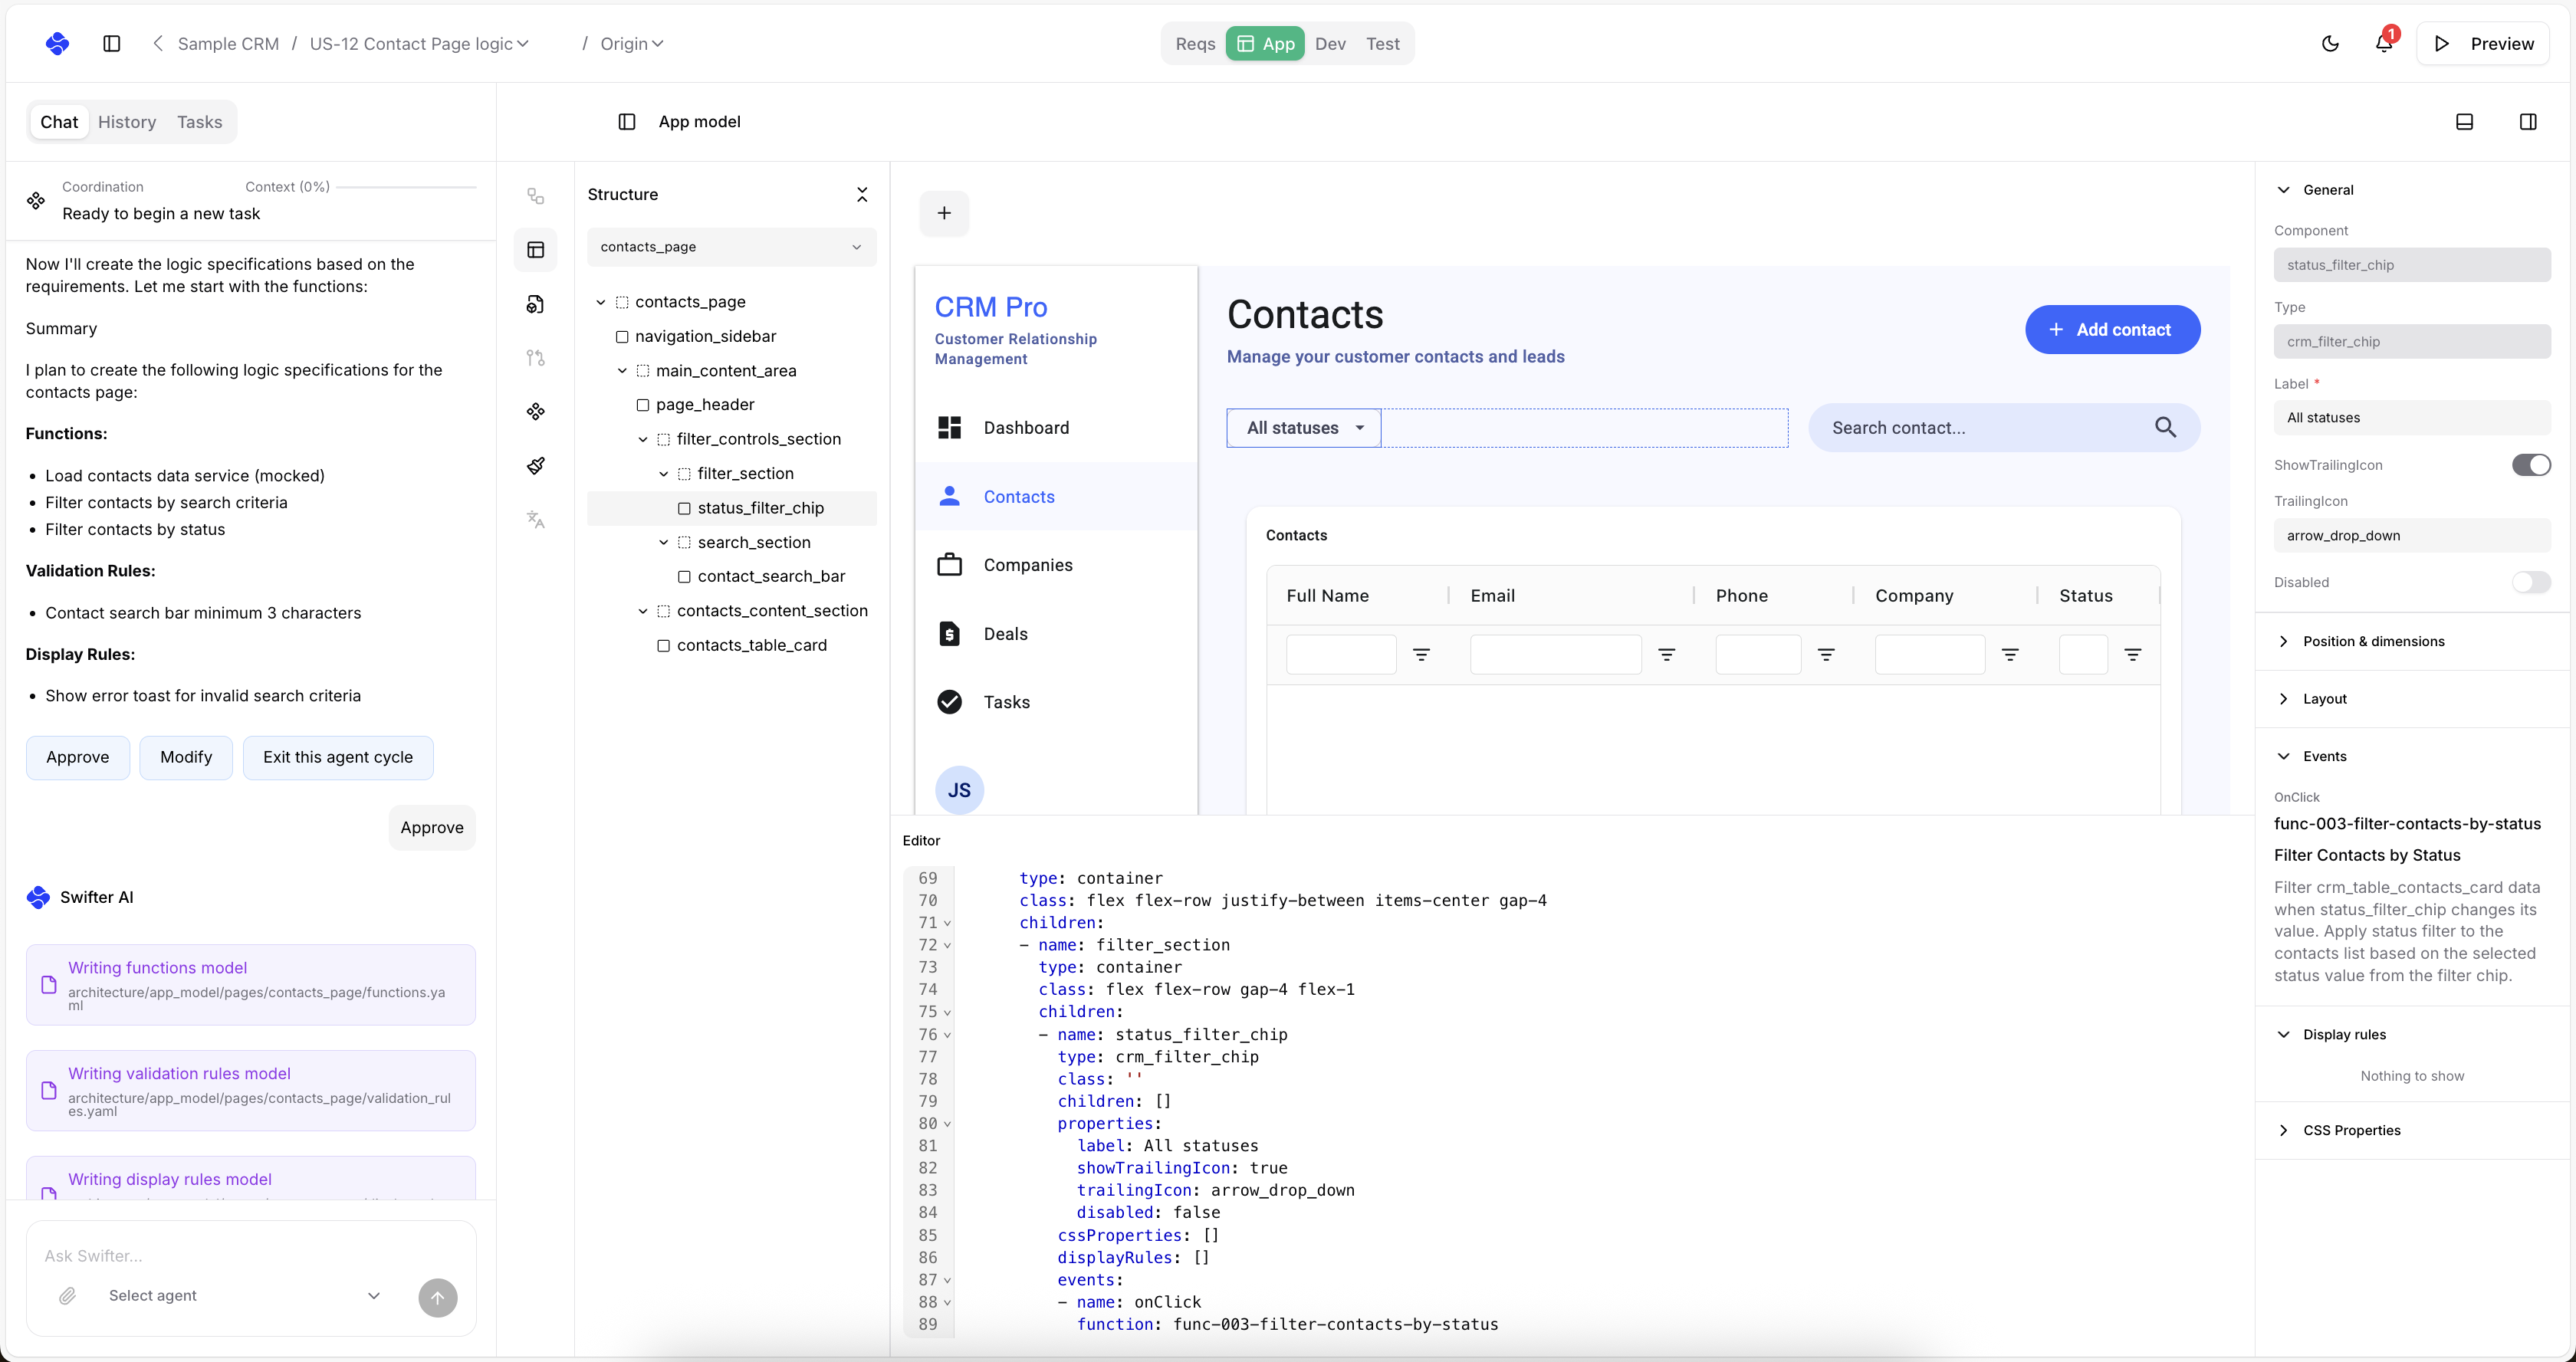Switch to the History tab
Image resolution: width=2576 pixels, height=1362 pixels.
[127, 122]
